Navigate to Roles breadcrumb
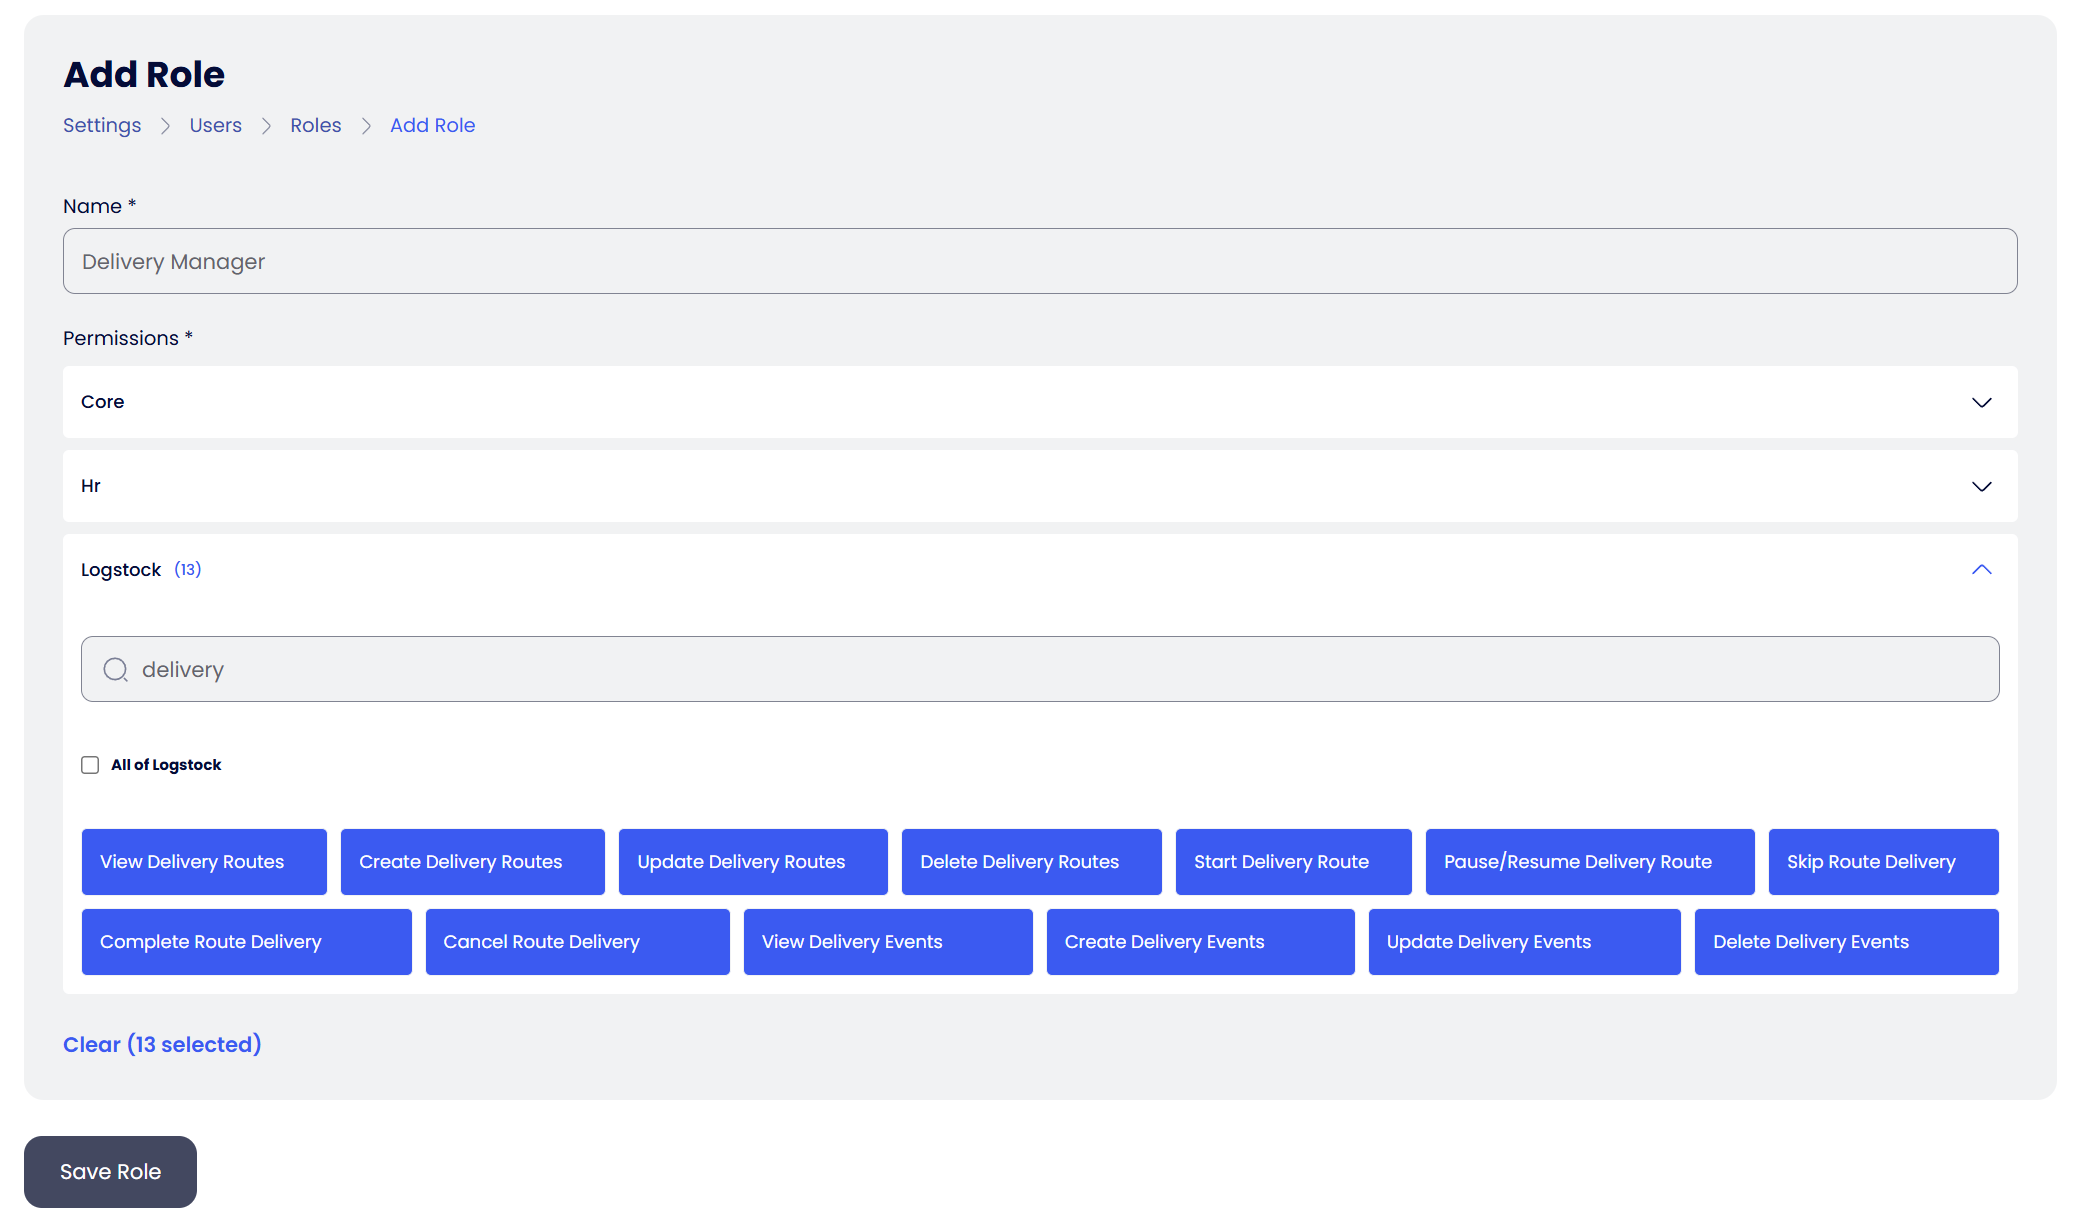This screenshot has height=1216, width=2077. coord(315,125)
